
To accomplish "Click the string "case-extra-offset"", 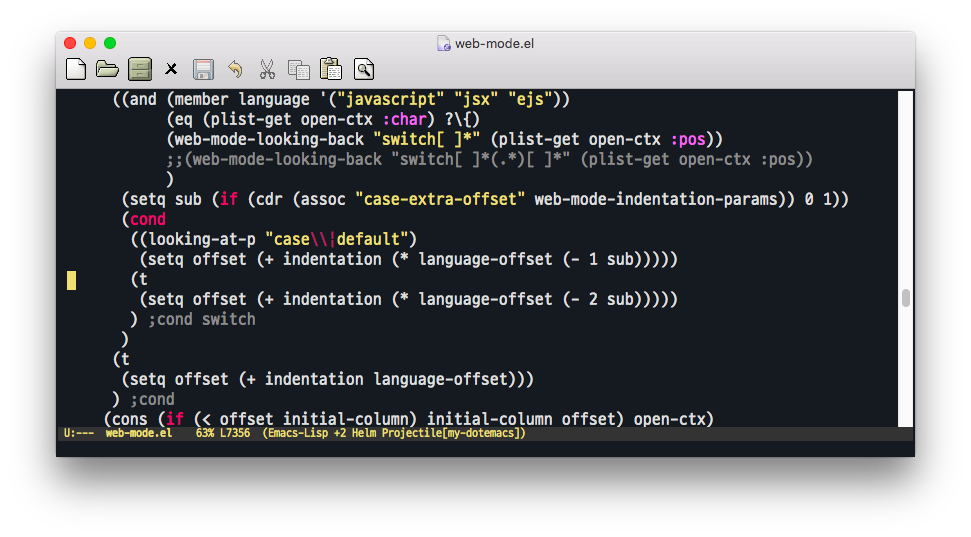I will coord(440,199).
